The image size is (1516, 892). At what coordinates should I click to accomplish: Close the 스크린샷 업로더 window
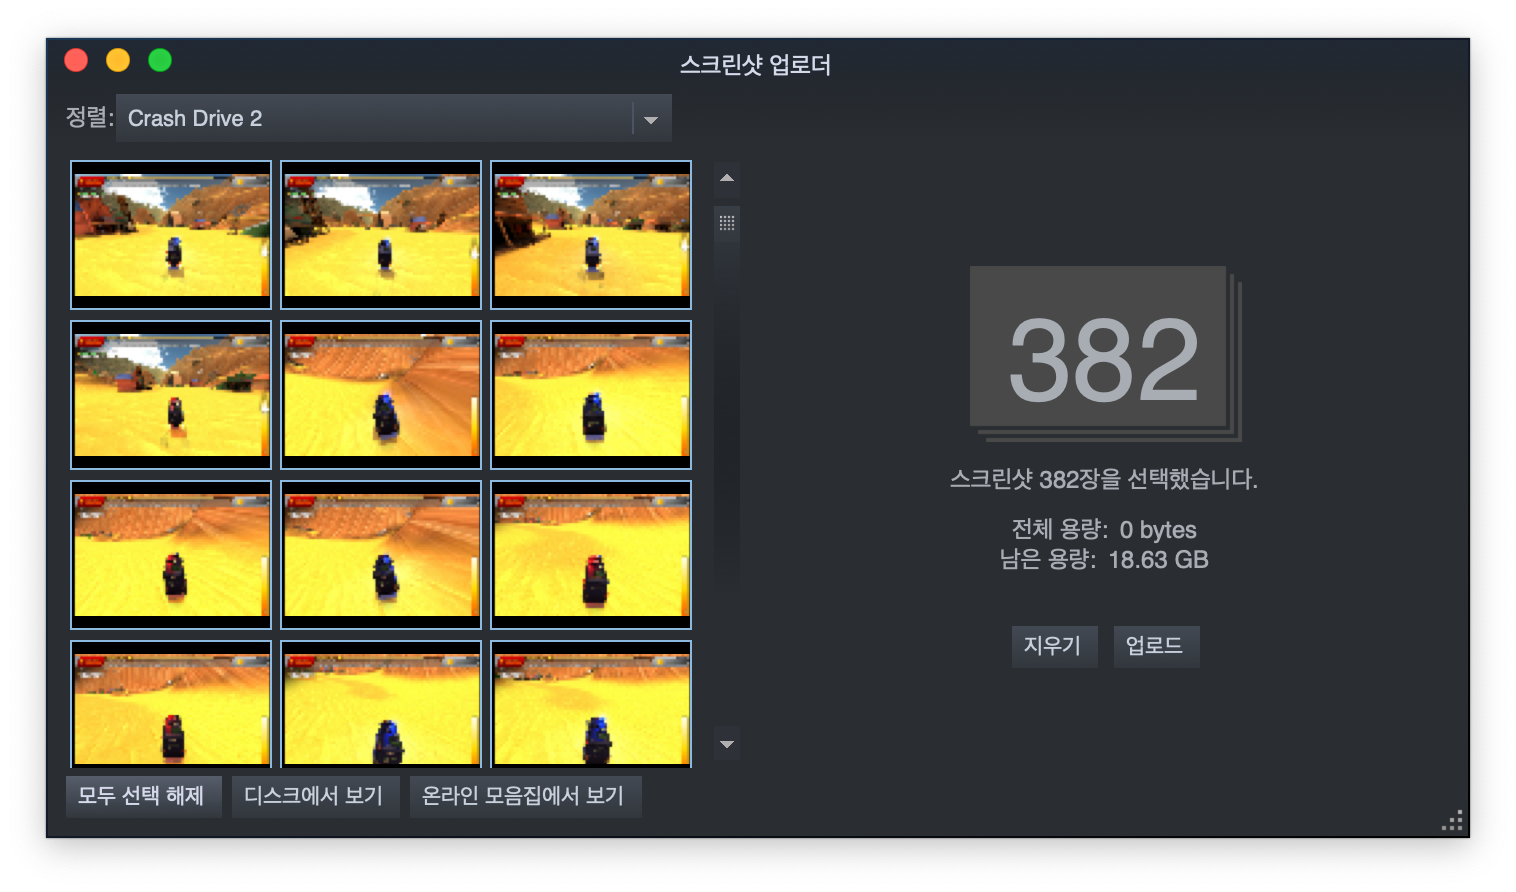tap(76, 60)
